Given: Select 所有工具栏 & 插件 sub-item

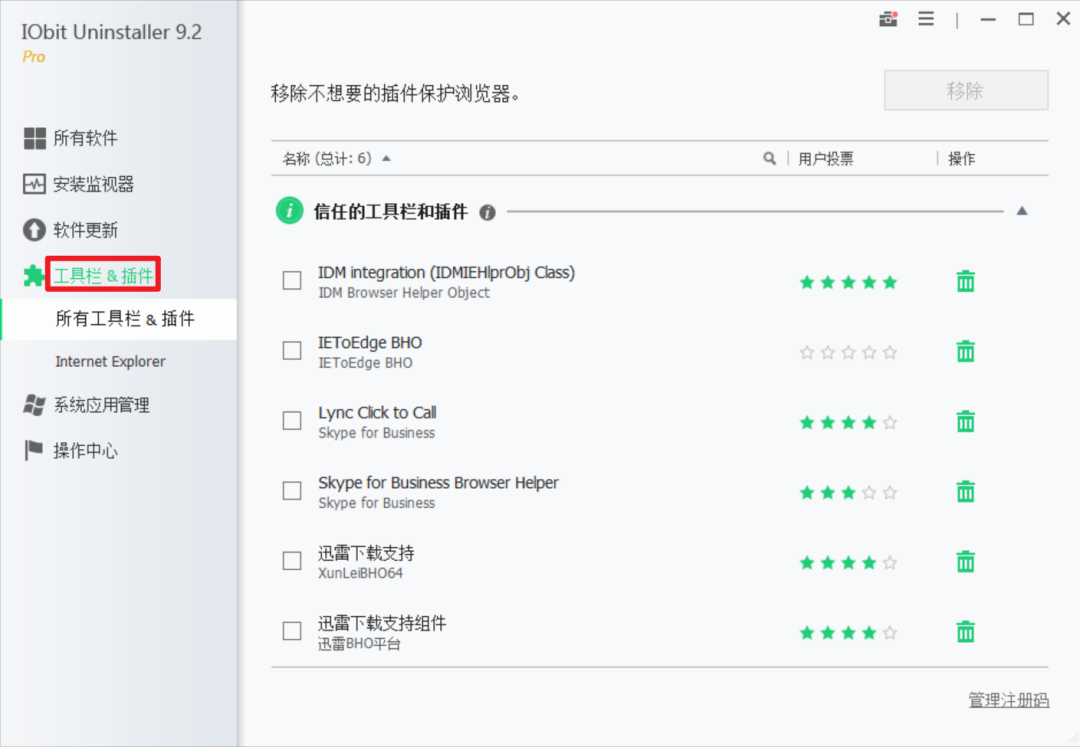Looking at the screenshot, I should click(125, 319).
